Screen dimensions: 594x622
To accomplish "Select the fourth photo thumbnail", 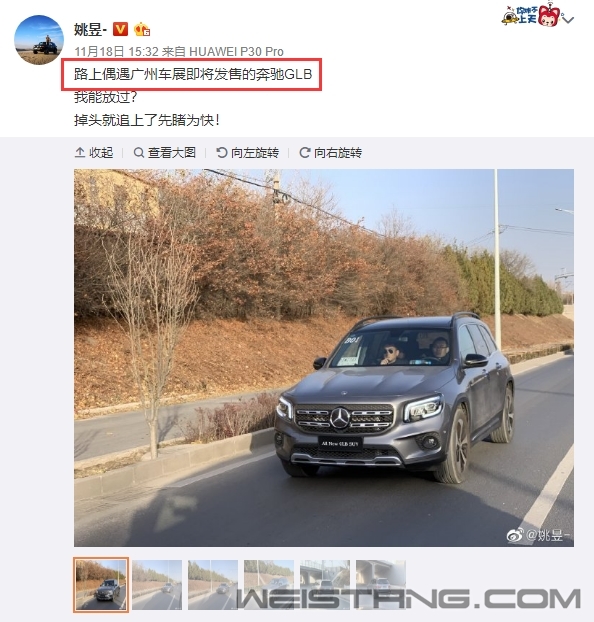I will click(269, 585).
